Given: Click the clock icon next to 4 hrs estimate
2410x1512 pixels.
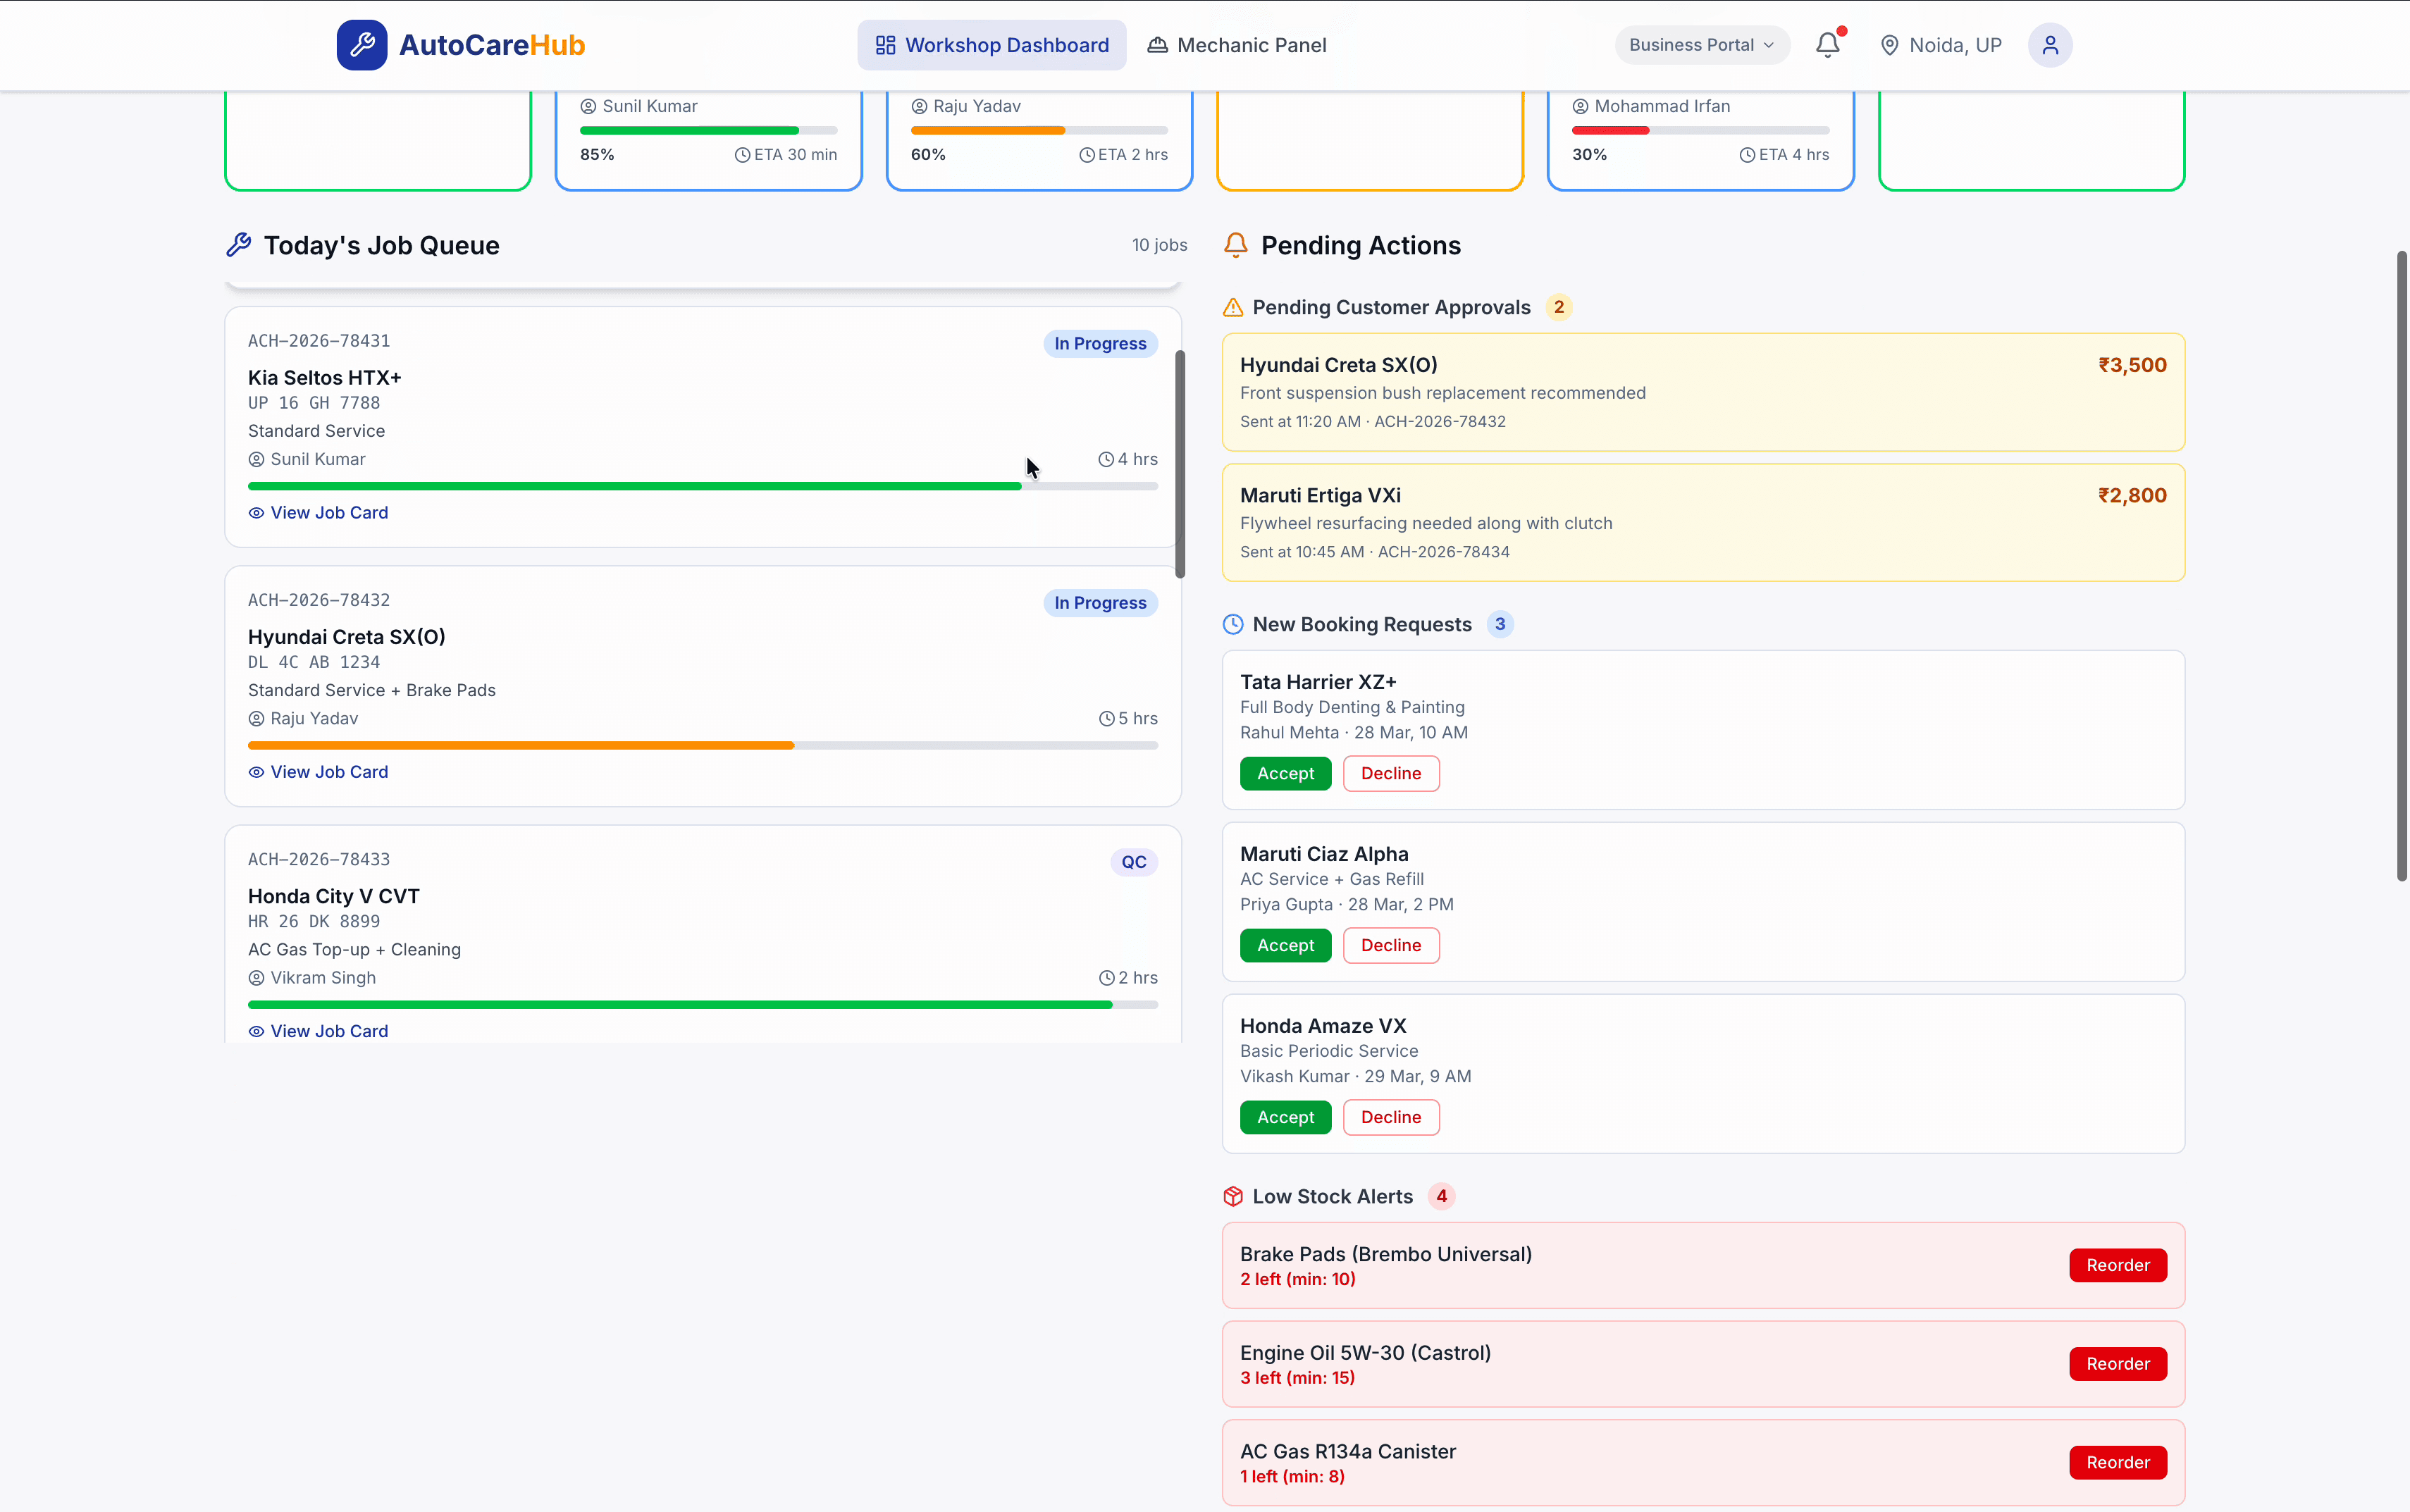Looking at the screenshot, I should 1107,459.
